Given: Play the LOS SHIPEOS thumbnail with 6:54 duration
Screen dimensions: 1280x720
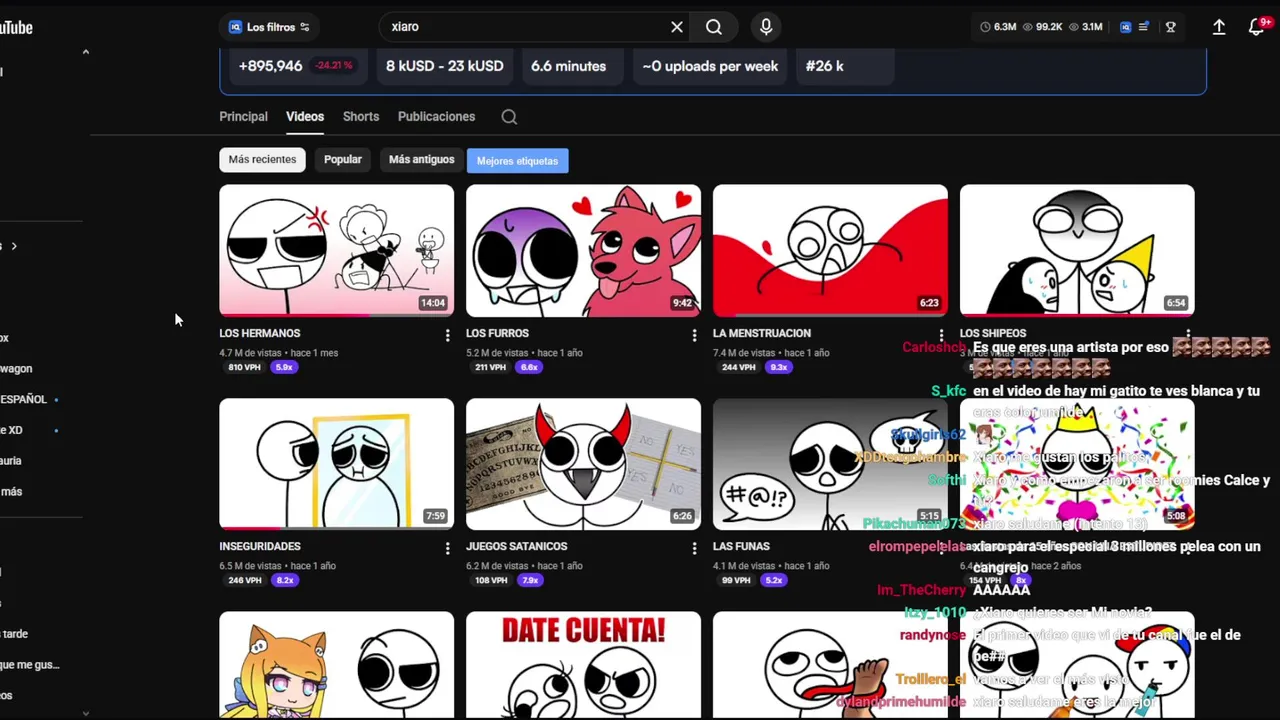Looking at the screenshot, I should pyautogui.click(x=1077, y=250).
